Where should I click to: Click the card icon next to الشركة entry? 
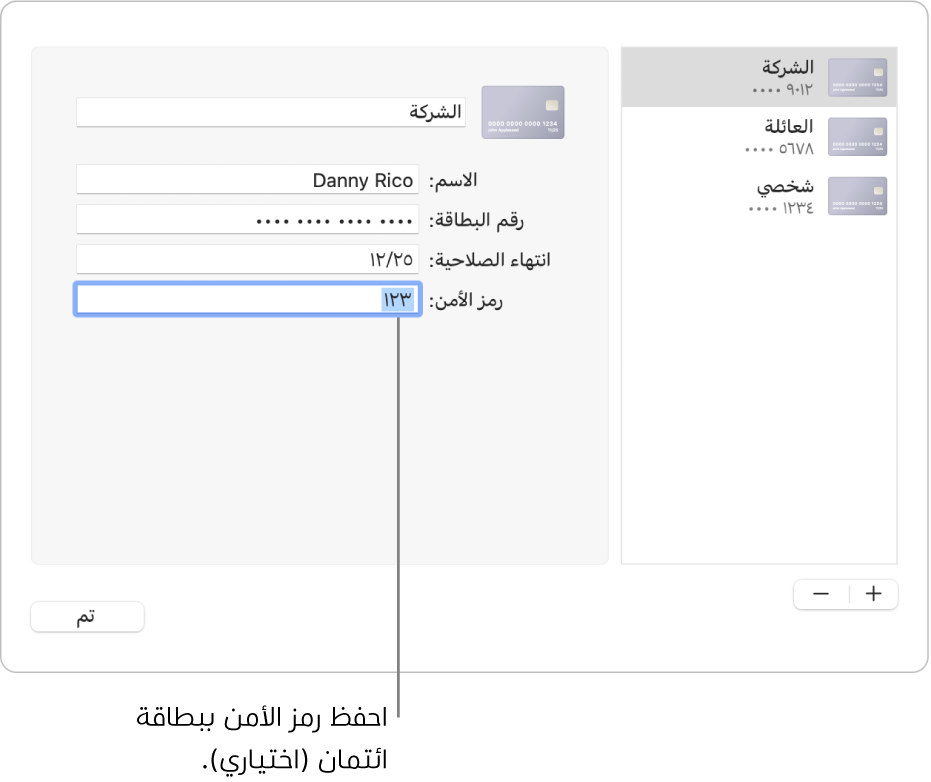point(858,77)
